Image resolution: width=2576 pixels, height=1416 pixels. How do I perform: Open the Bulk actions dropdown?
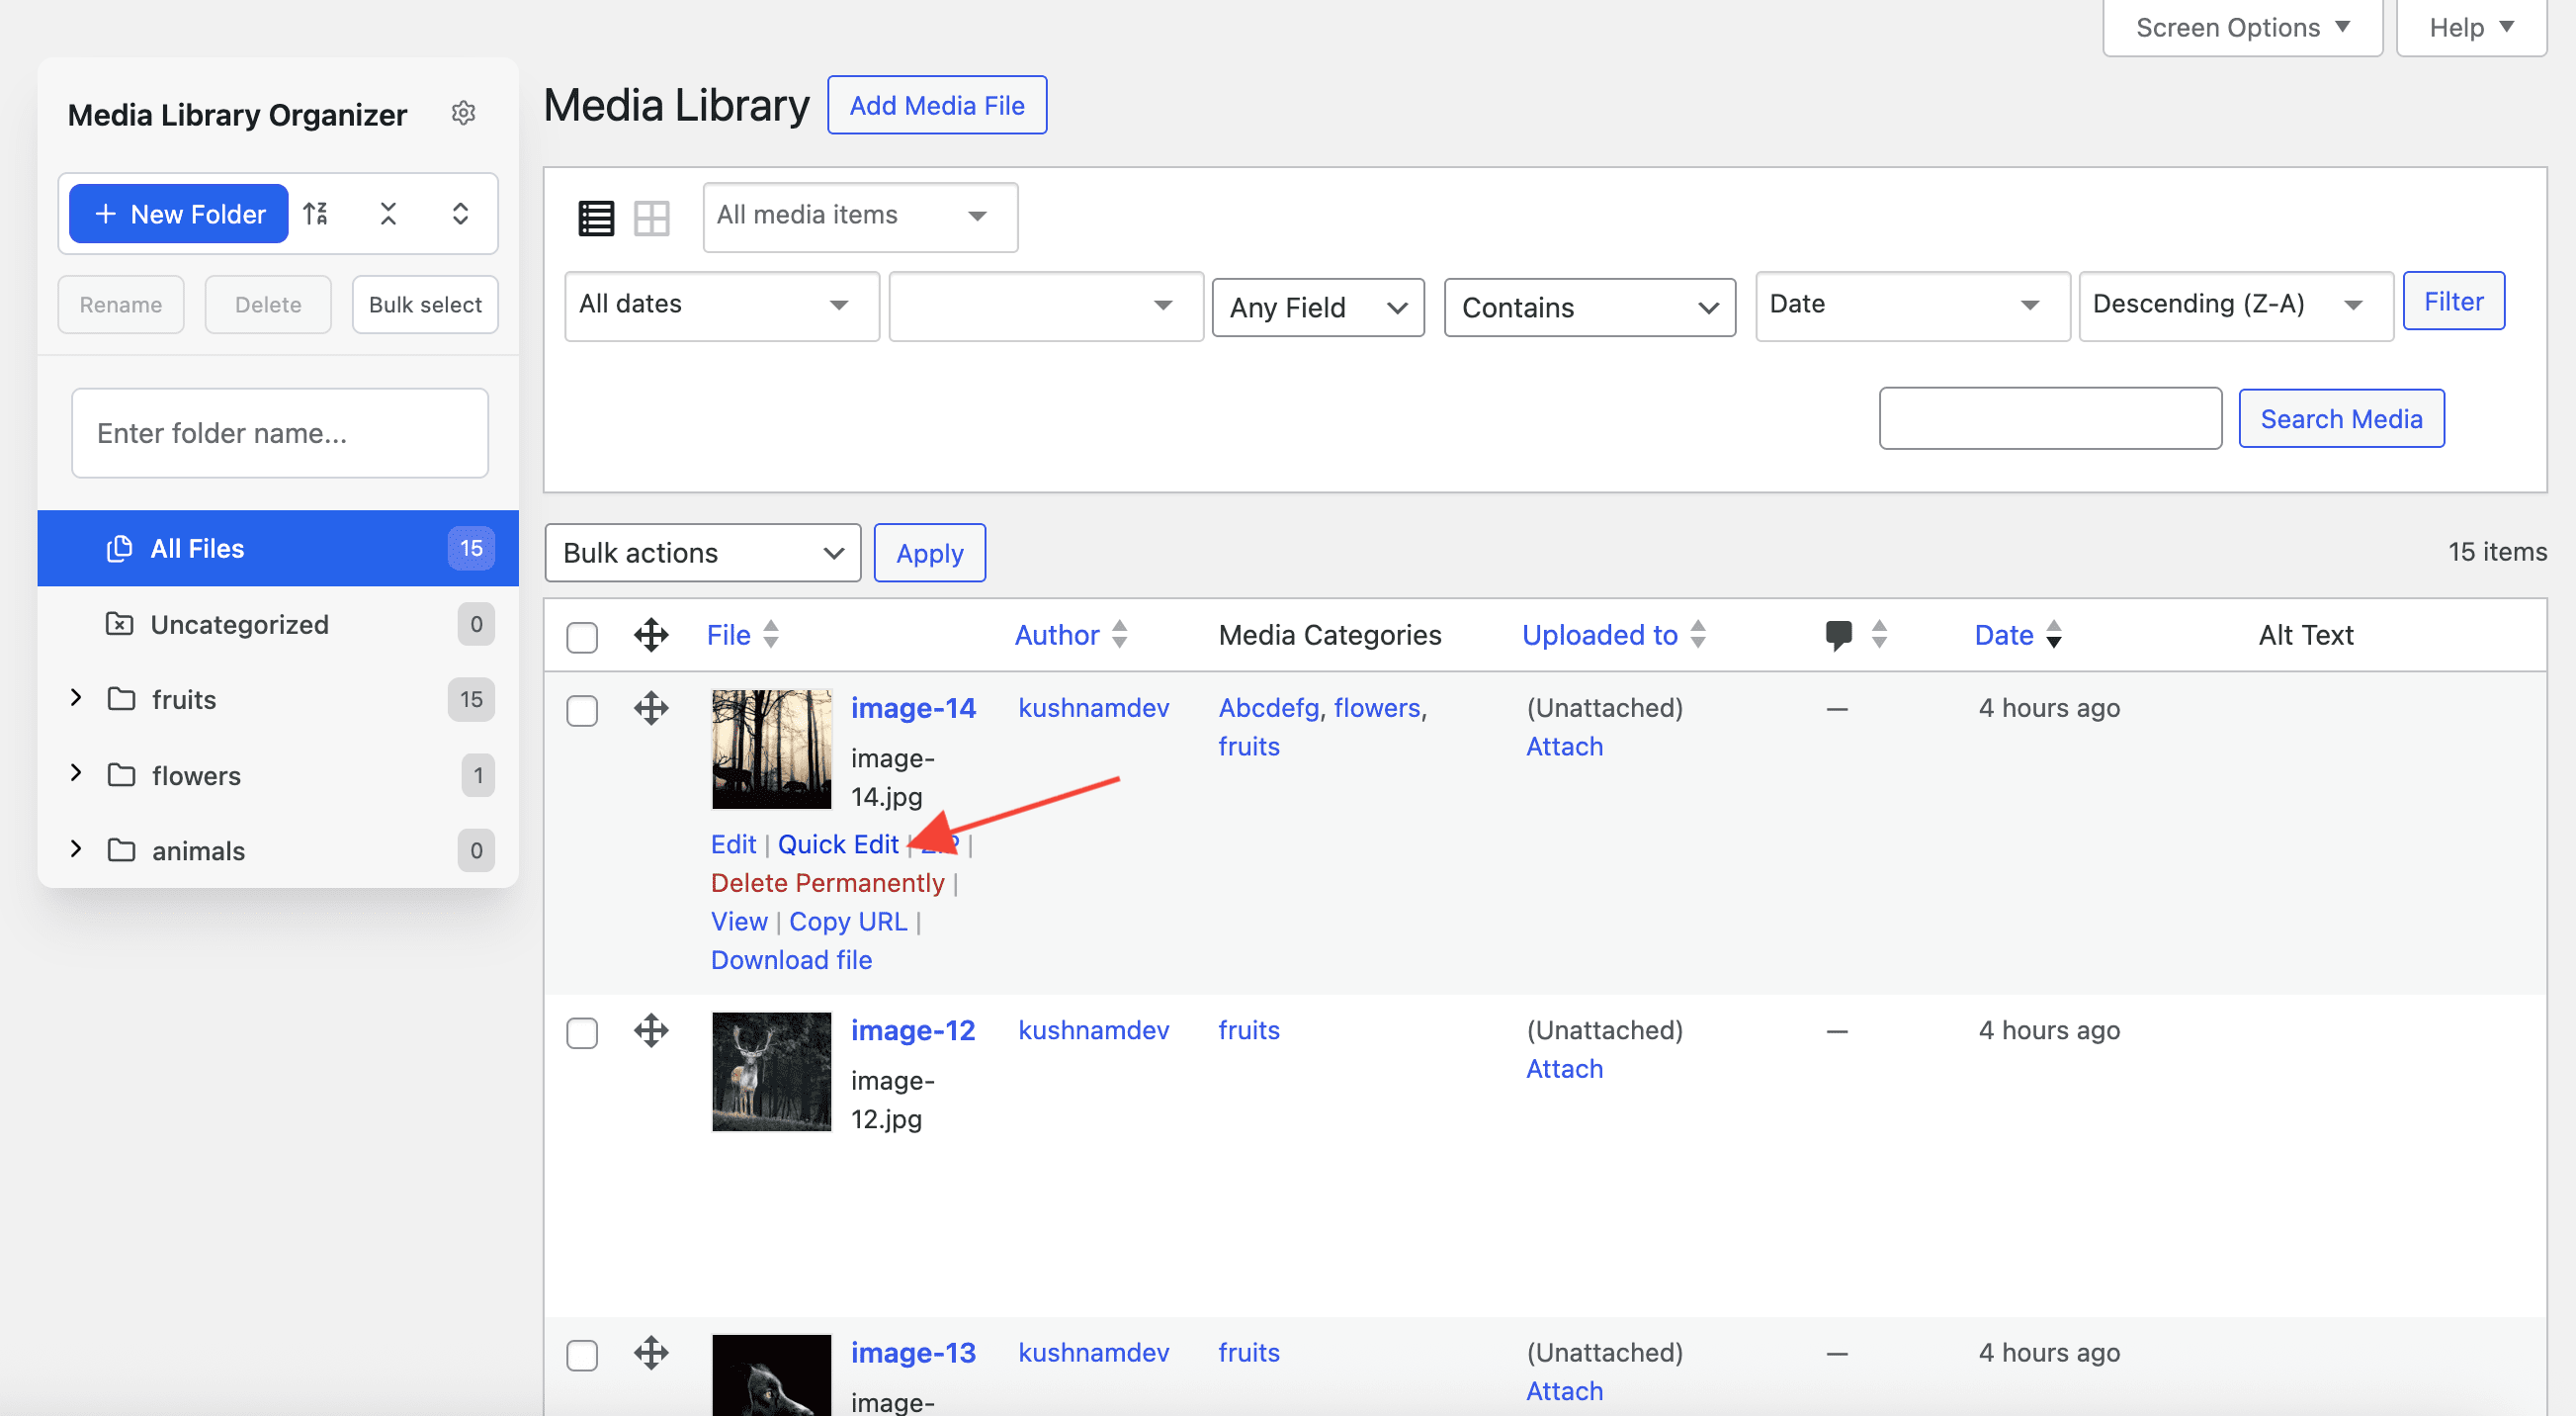click(x=702, y=553)
